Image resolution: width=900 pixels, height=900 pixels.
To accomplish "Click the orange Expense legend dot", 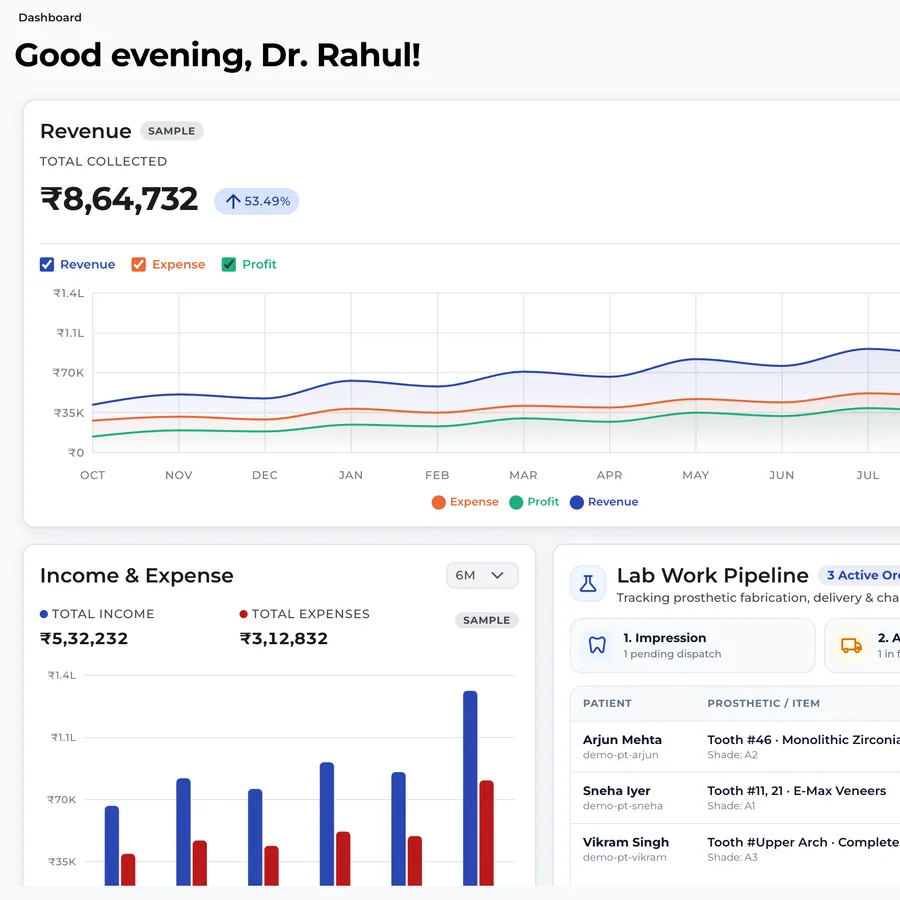I will pyautogui.click(x=439, y=502).
